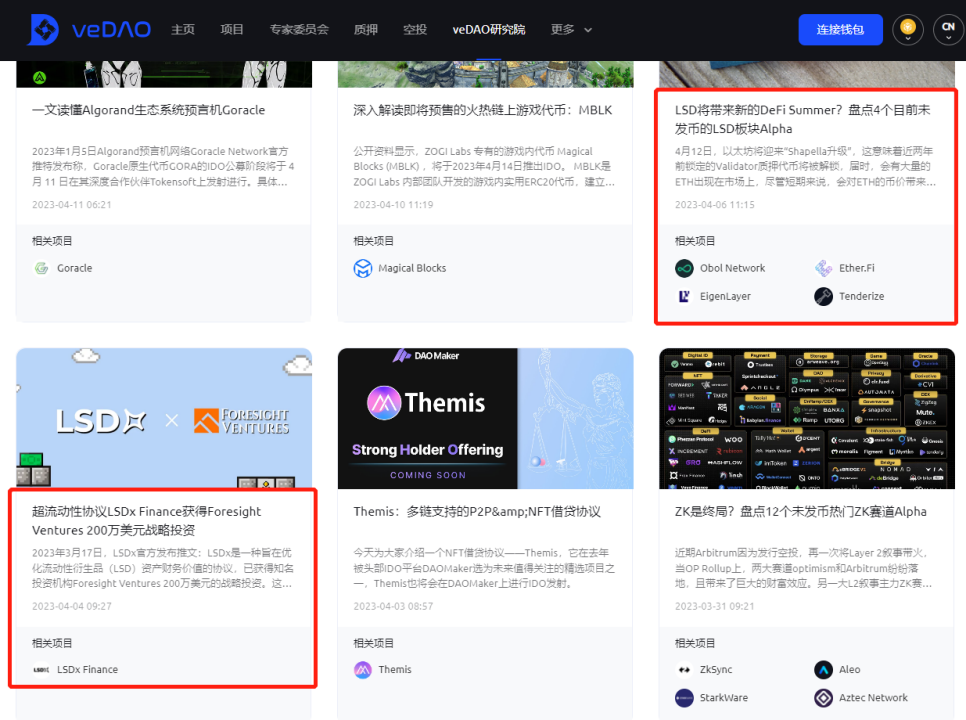Open the 项目 nav item
Viewport: 966px width, 720px height.
[x=232, y=30]
